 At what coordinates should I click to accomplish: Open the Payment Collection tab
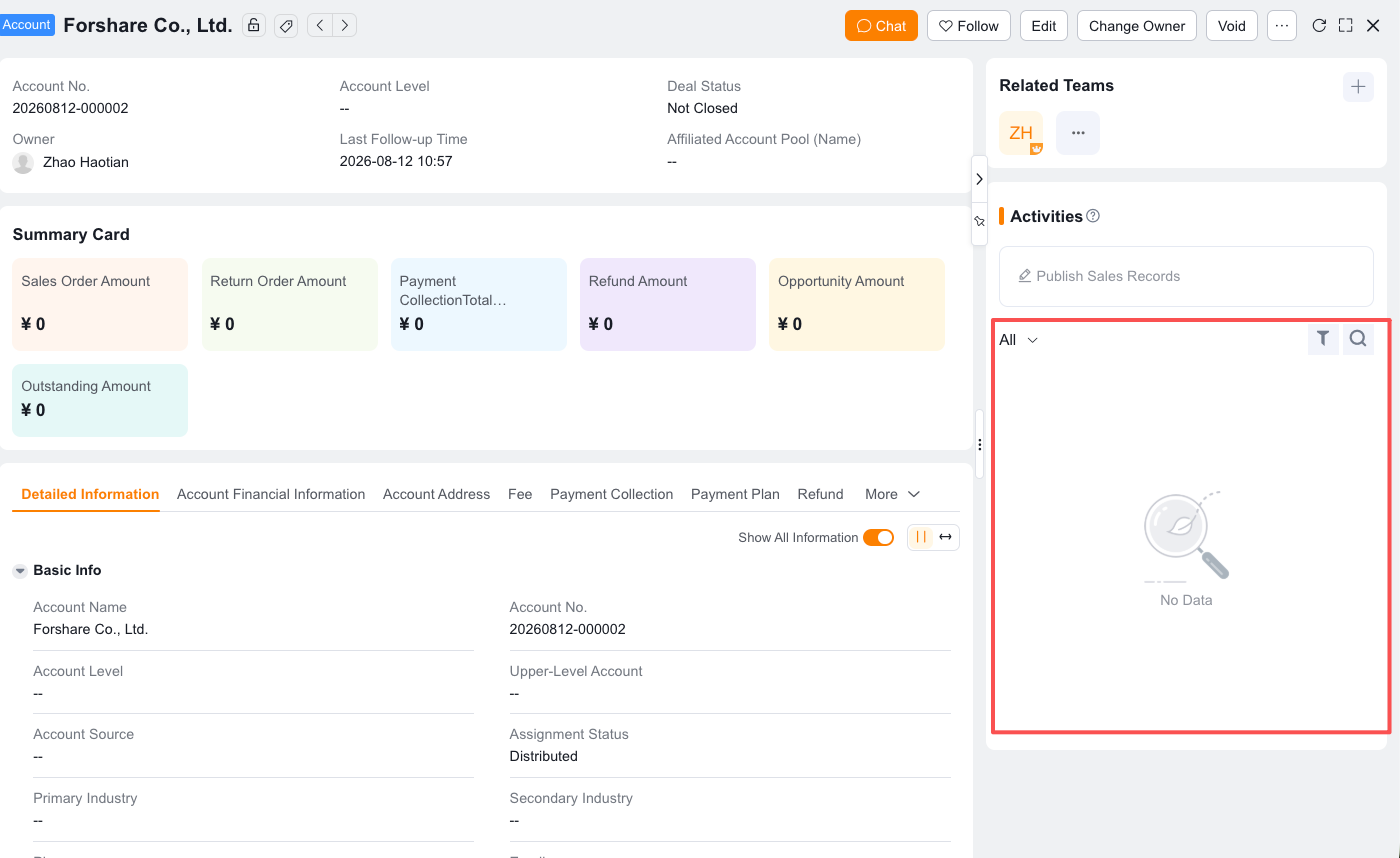611,494
